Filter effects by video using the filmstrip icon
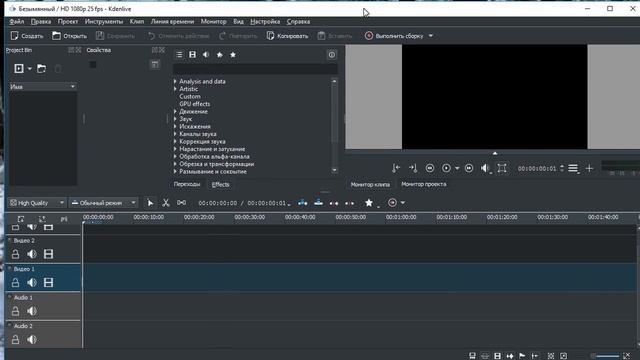The width and height of the screenshot is (640, 360). (x=192, y=55)
